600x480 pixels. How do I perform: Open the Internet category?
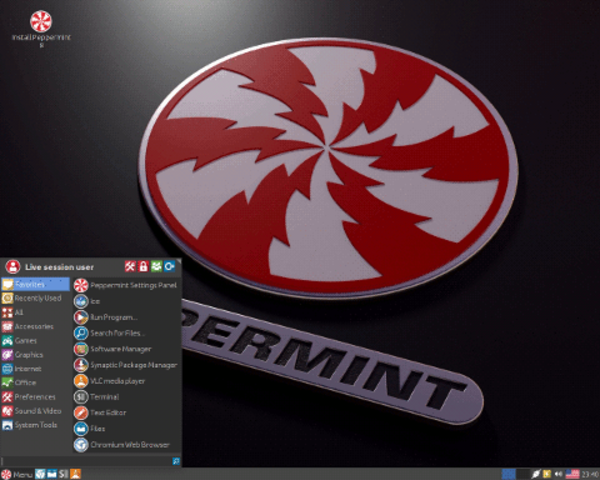coord(36,369)
